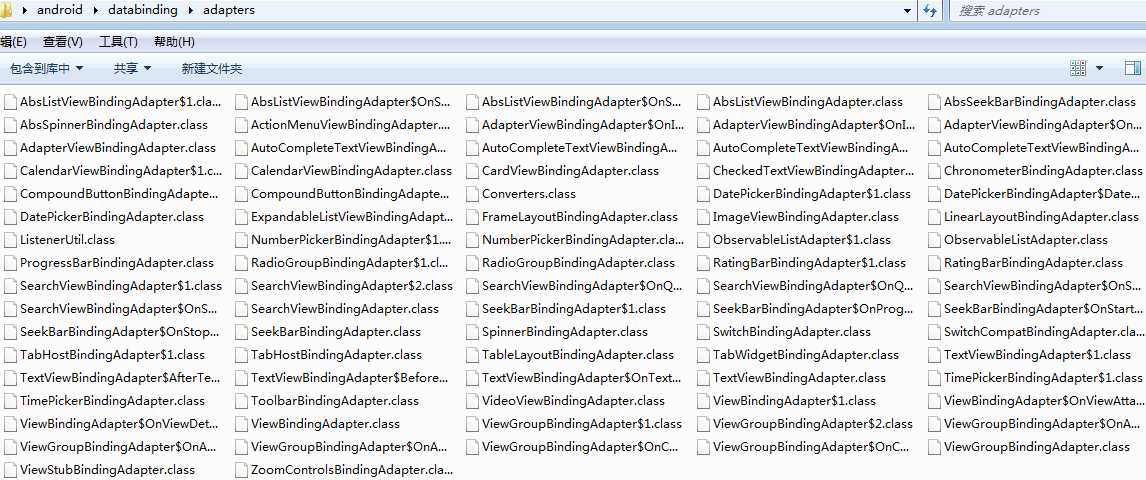The width and height of the screenshot is (1146, 480).
Task: Click the adapters breadcrumb segment
Action: [x=229, y=10]
